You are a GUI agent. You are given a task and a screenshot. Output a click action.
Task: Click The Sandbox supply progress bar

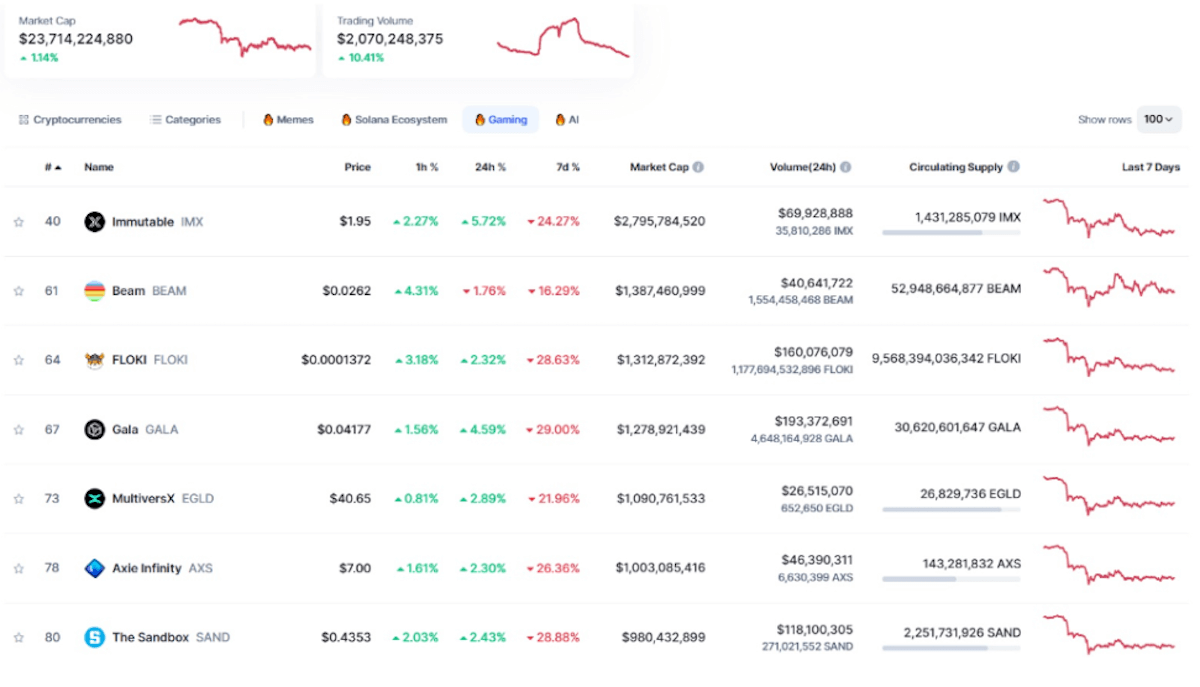click(x=951, y=648)
